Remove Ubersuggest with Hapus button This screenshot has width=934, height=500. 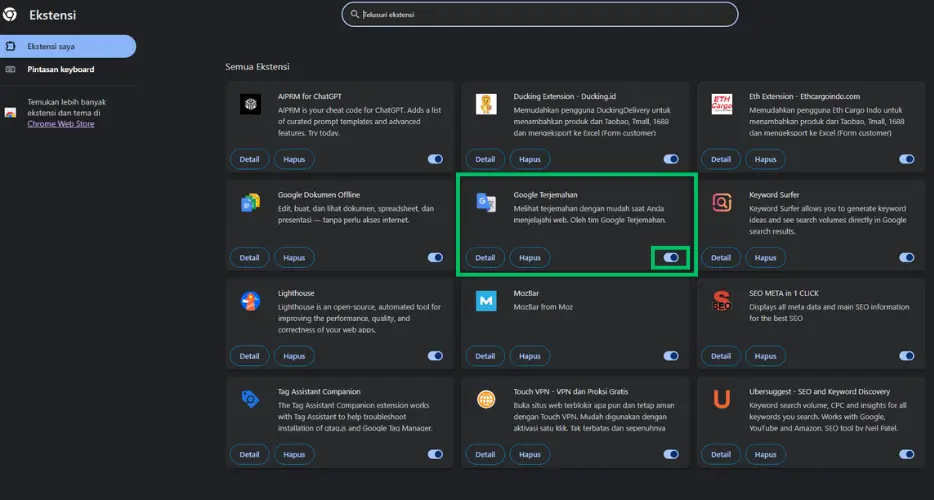(765, 454)
